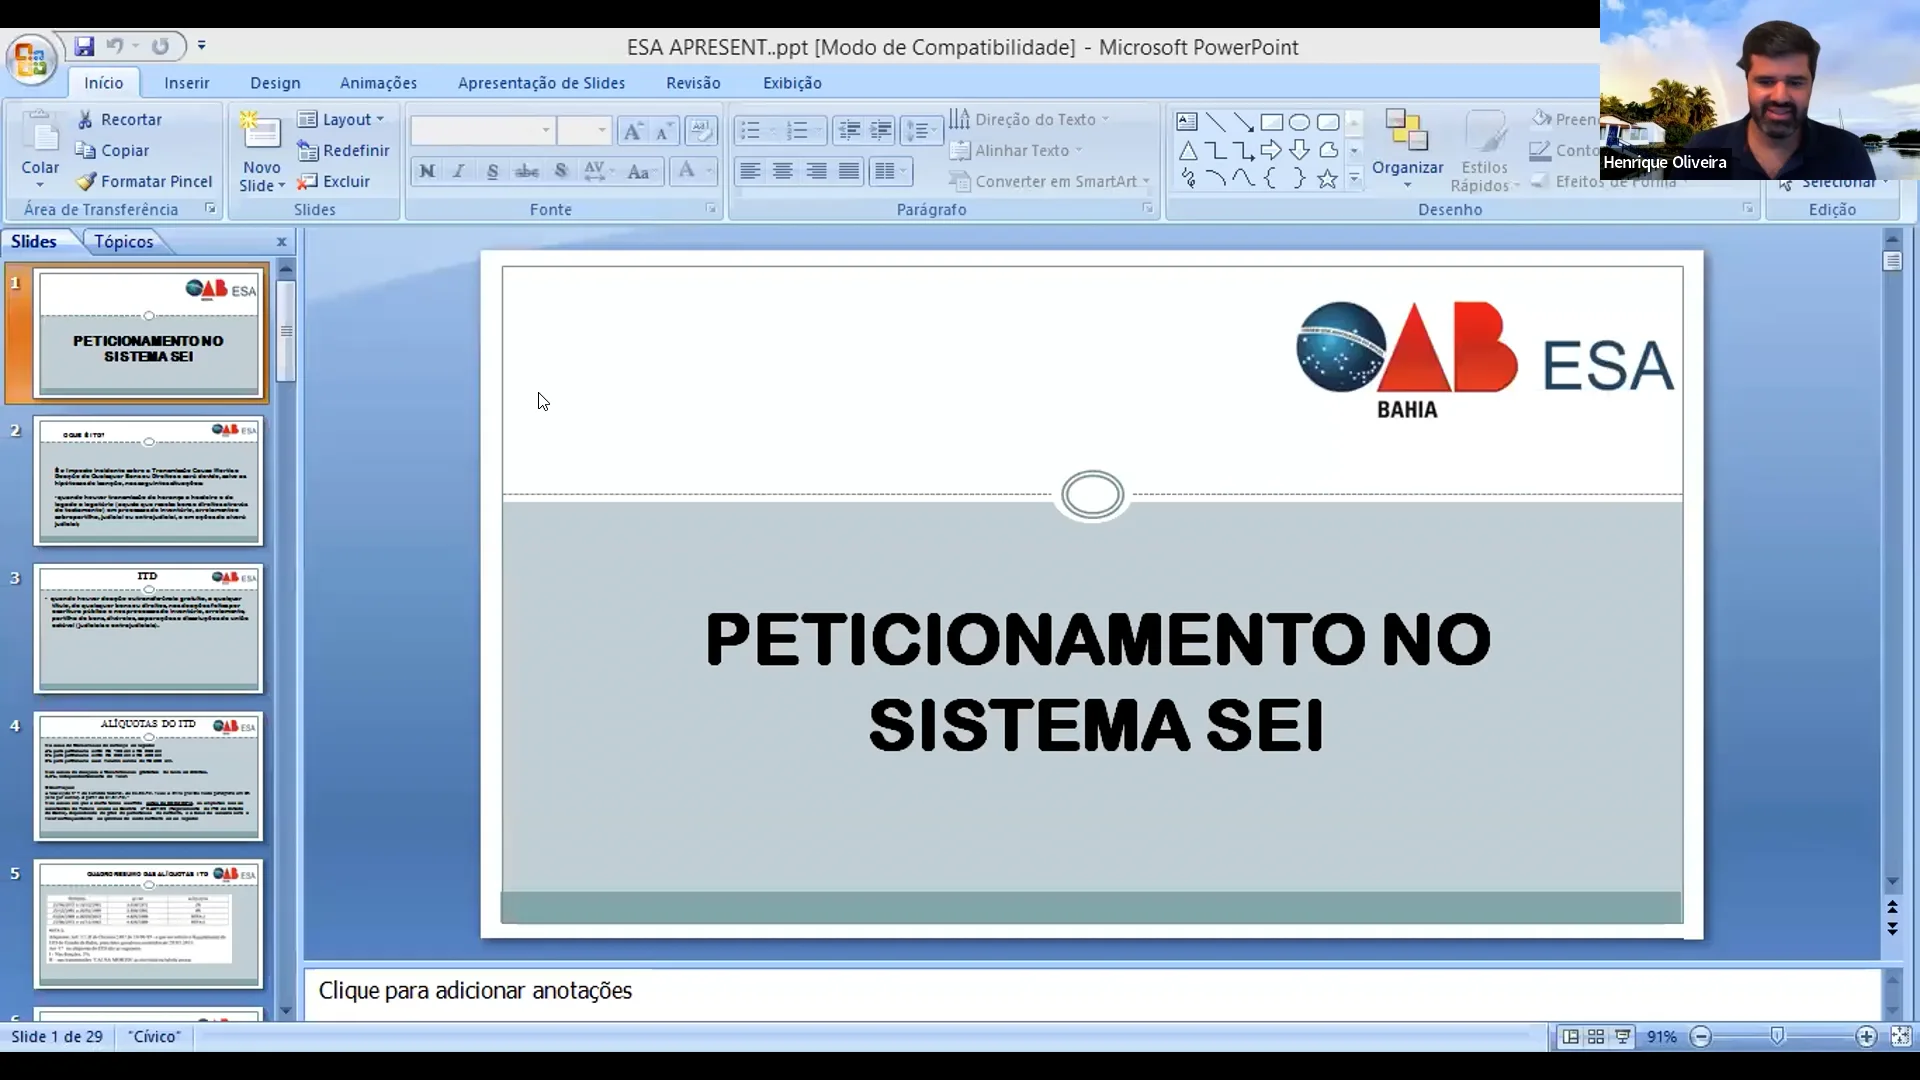Toggle Italic formatting button
This screenshot has height=1080, width=1920.
(459, 171)
